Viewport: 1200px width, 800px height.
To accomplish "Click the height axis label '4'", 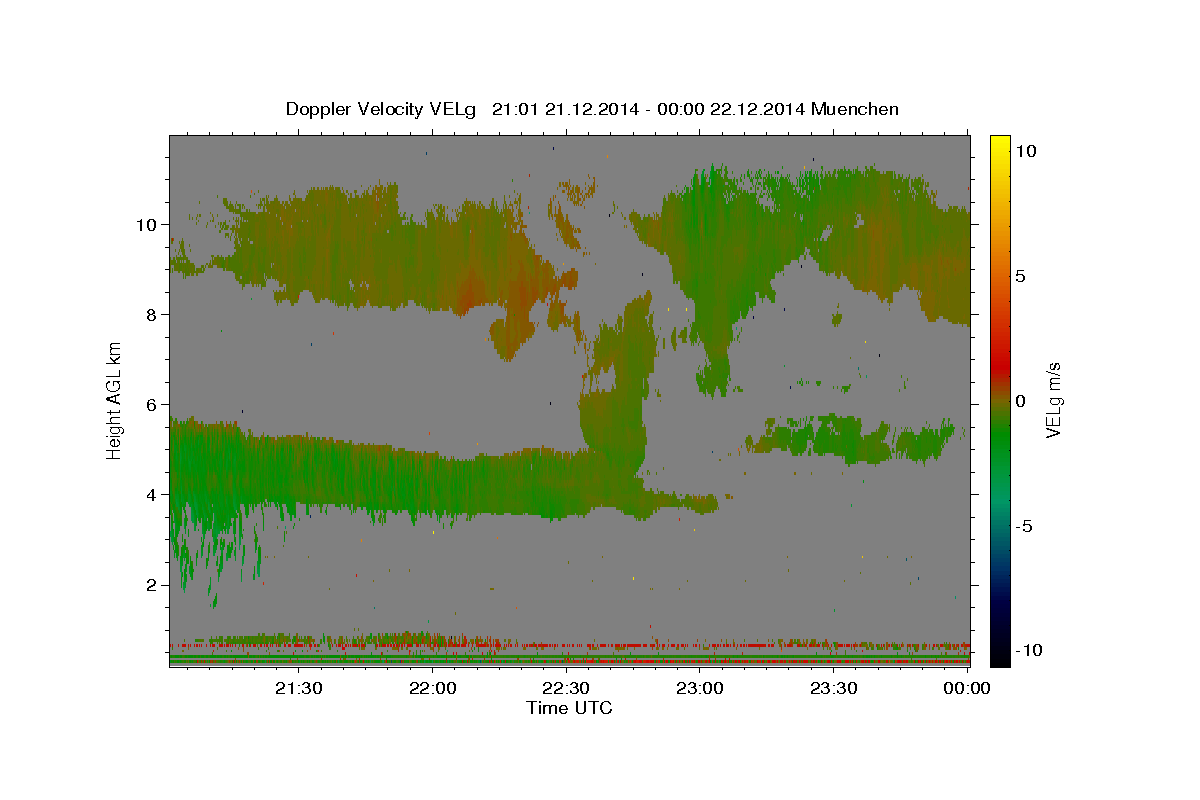I will (151, 494).
